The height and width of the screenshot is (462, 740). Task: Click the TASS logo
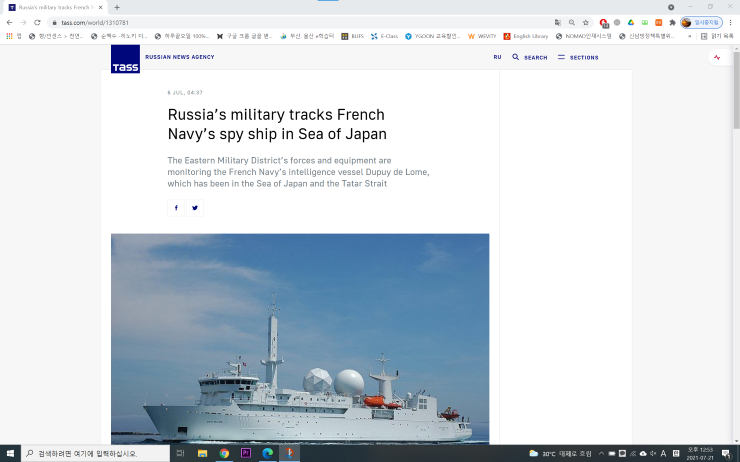point(125,58)
